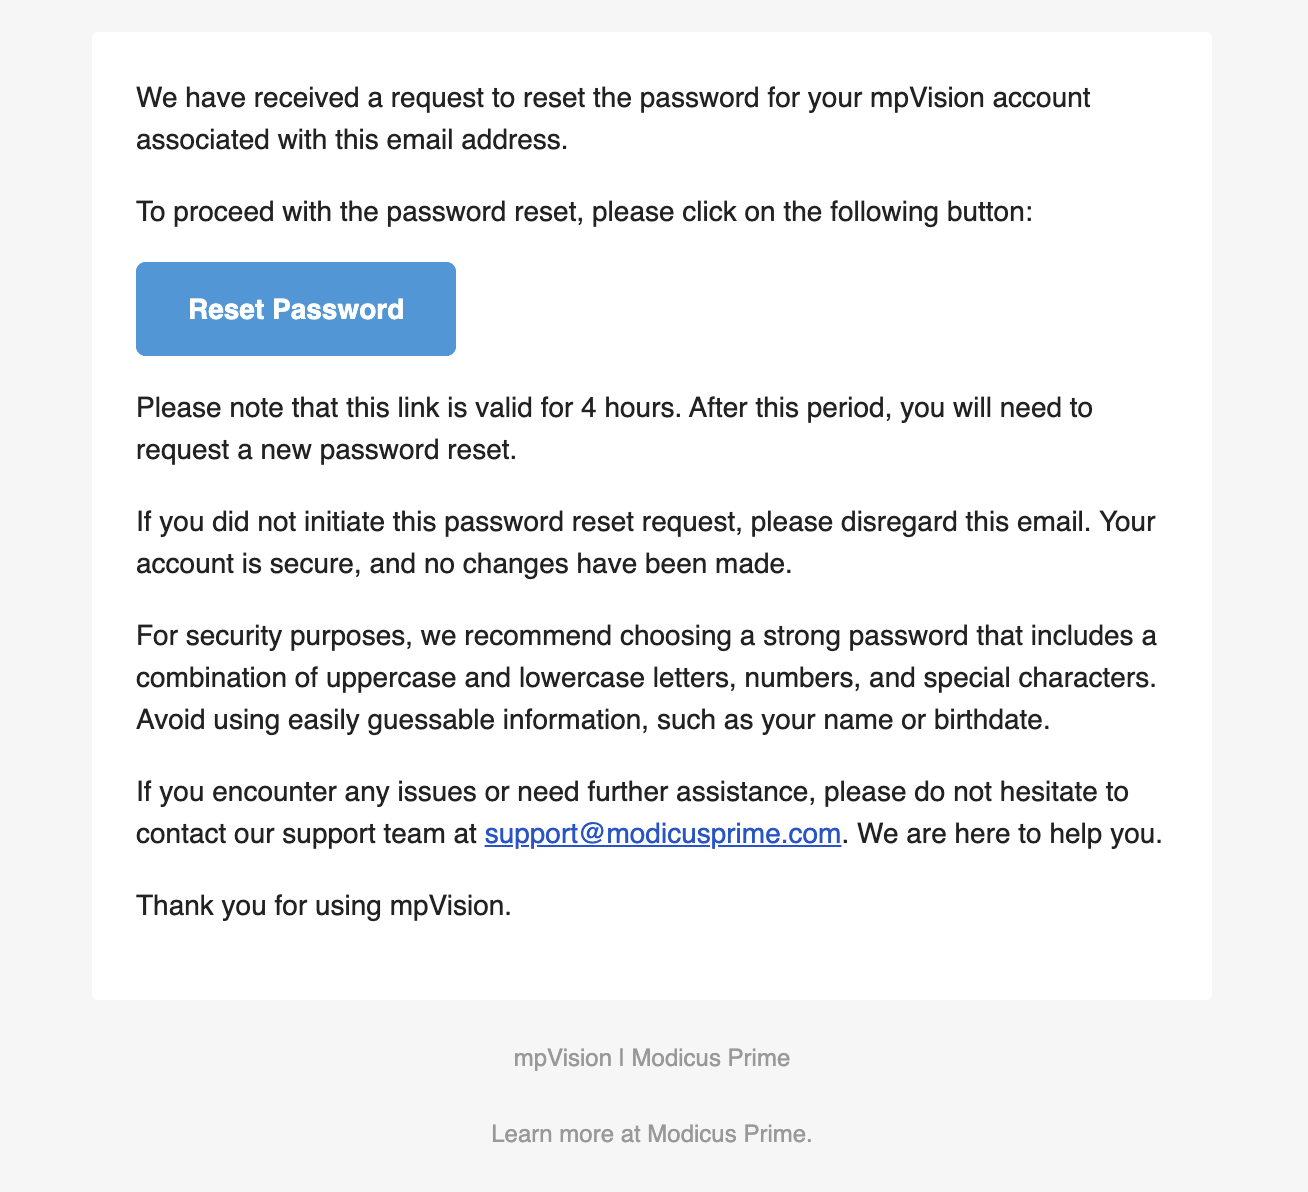This screenshot has width=1308, height=1192.
Task: Click the blue Reset Password button
Action: 296,309
